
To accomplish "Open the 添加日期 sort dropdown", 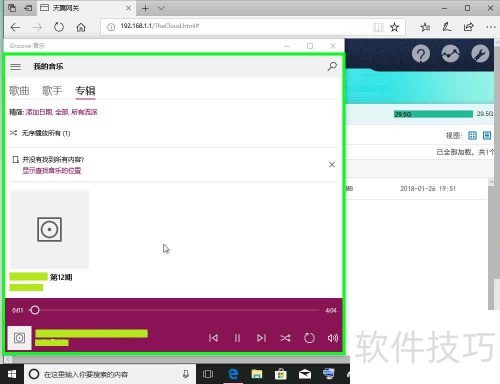I will pyautogui.click(x=39, y=112).
